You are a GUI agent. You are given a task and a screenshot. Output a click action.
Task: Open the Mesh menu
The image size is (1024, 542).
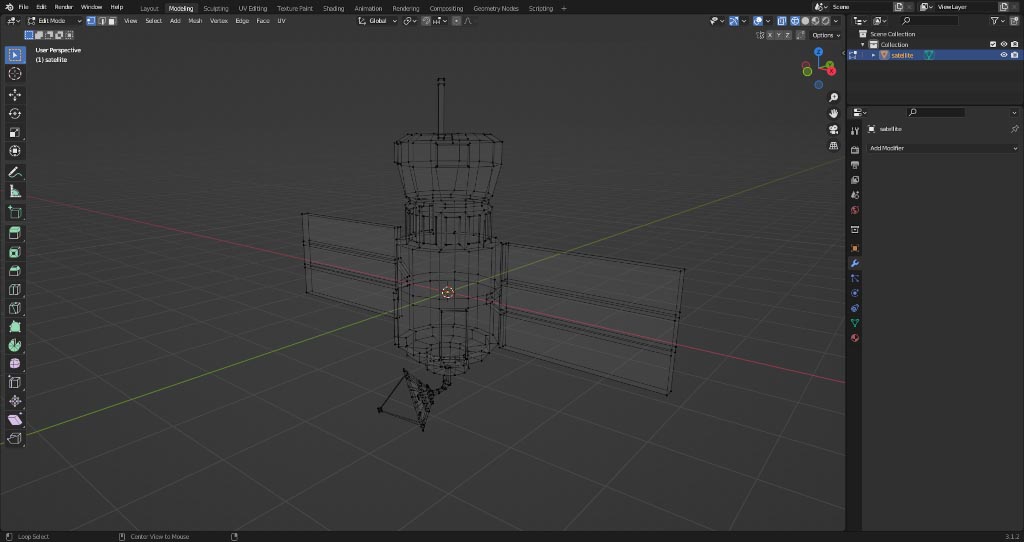pyautogui.click(x=195, y=20)
